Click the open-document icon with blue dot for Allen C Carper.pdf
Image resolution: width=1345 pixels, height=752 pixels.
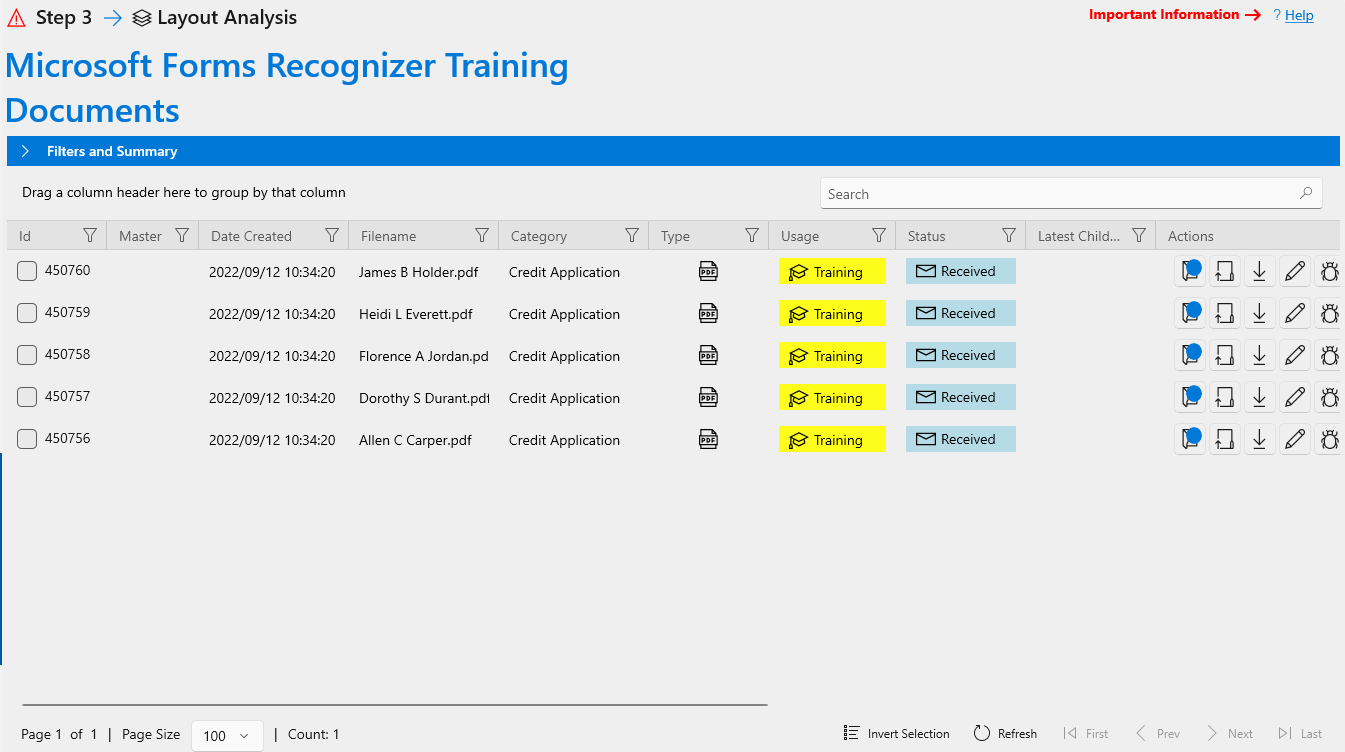pyautogui.click(x=1189, y=439)
